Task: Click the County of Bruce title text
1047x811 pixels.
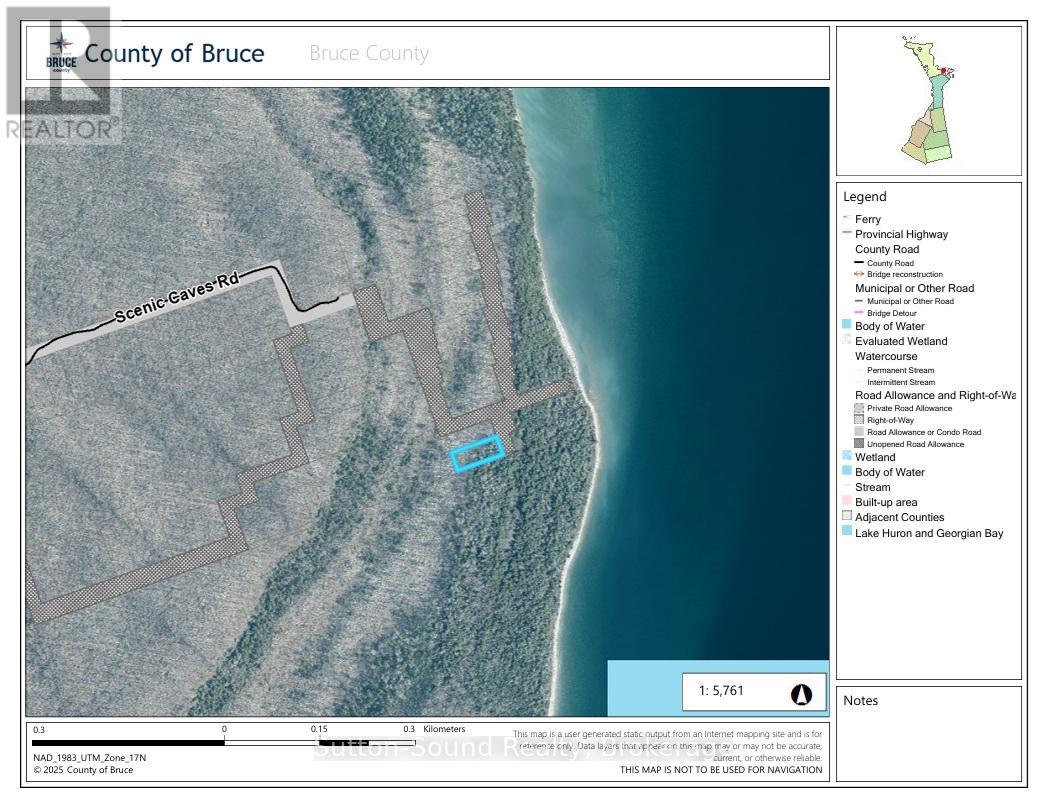Action: pyautogui.click(x=174, y=53)
